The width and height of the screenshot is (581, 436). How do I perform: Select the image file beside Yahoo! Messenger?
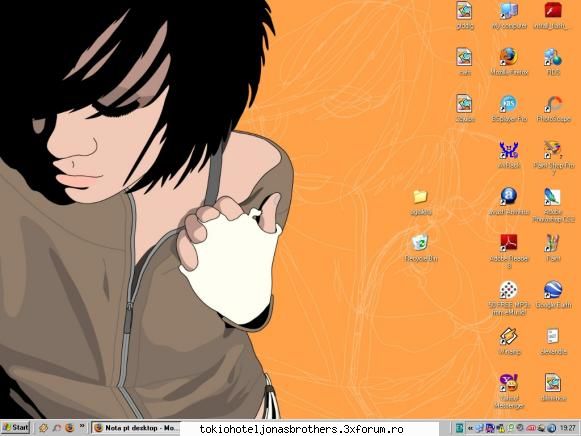coord(553,388)
